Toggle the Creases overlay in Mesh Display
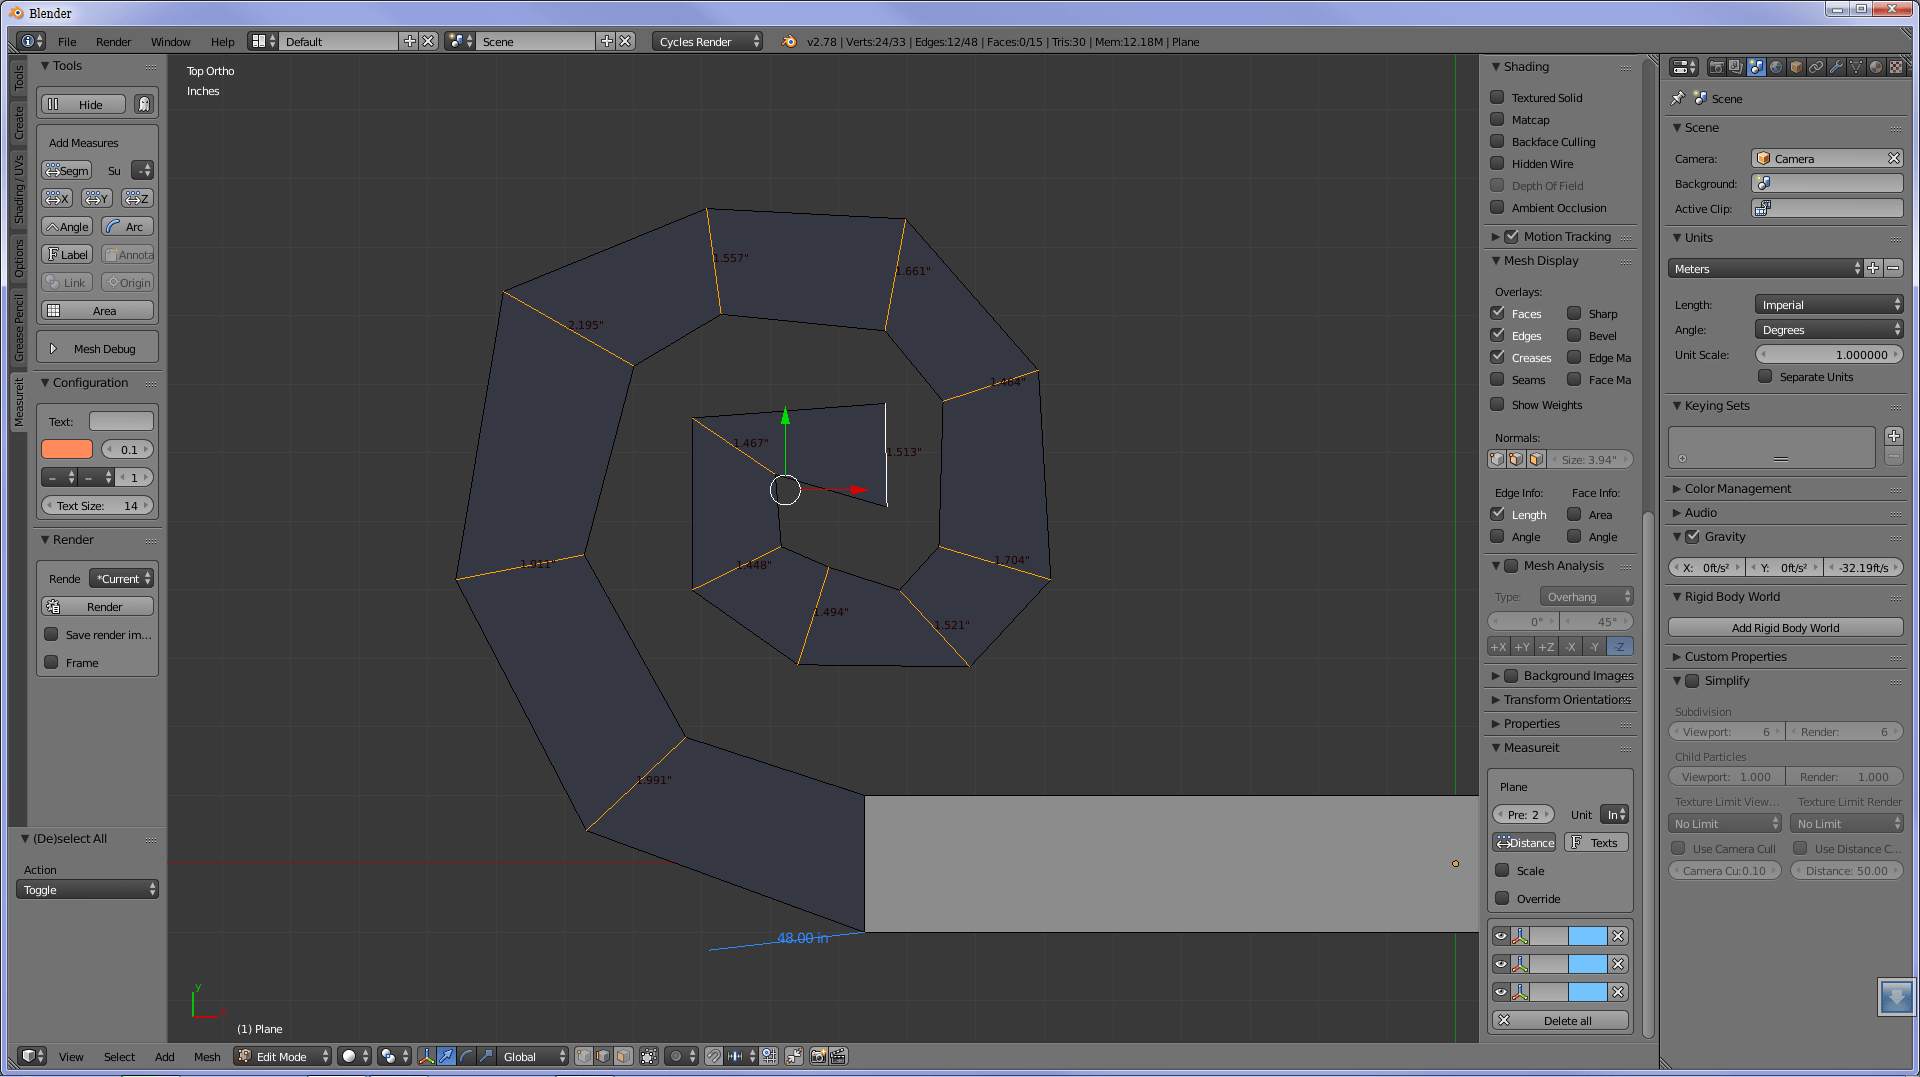The height and width of the screenshot is (1077, 1920). [1497, 357]
